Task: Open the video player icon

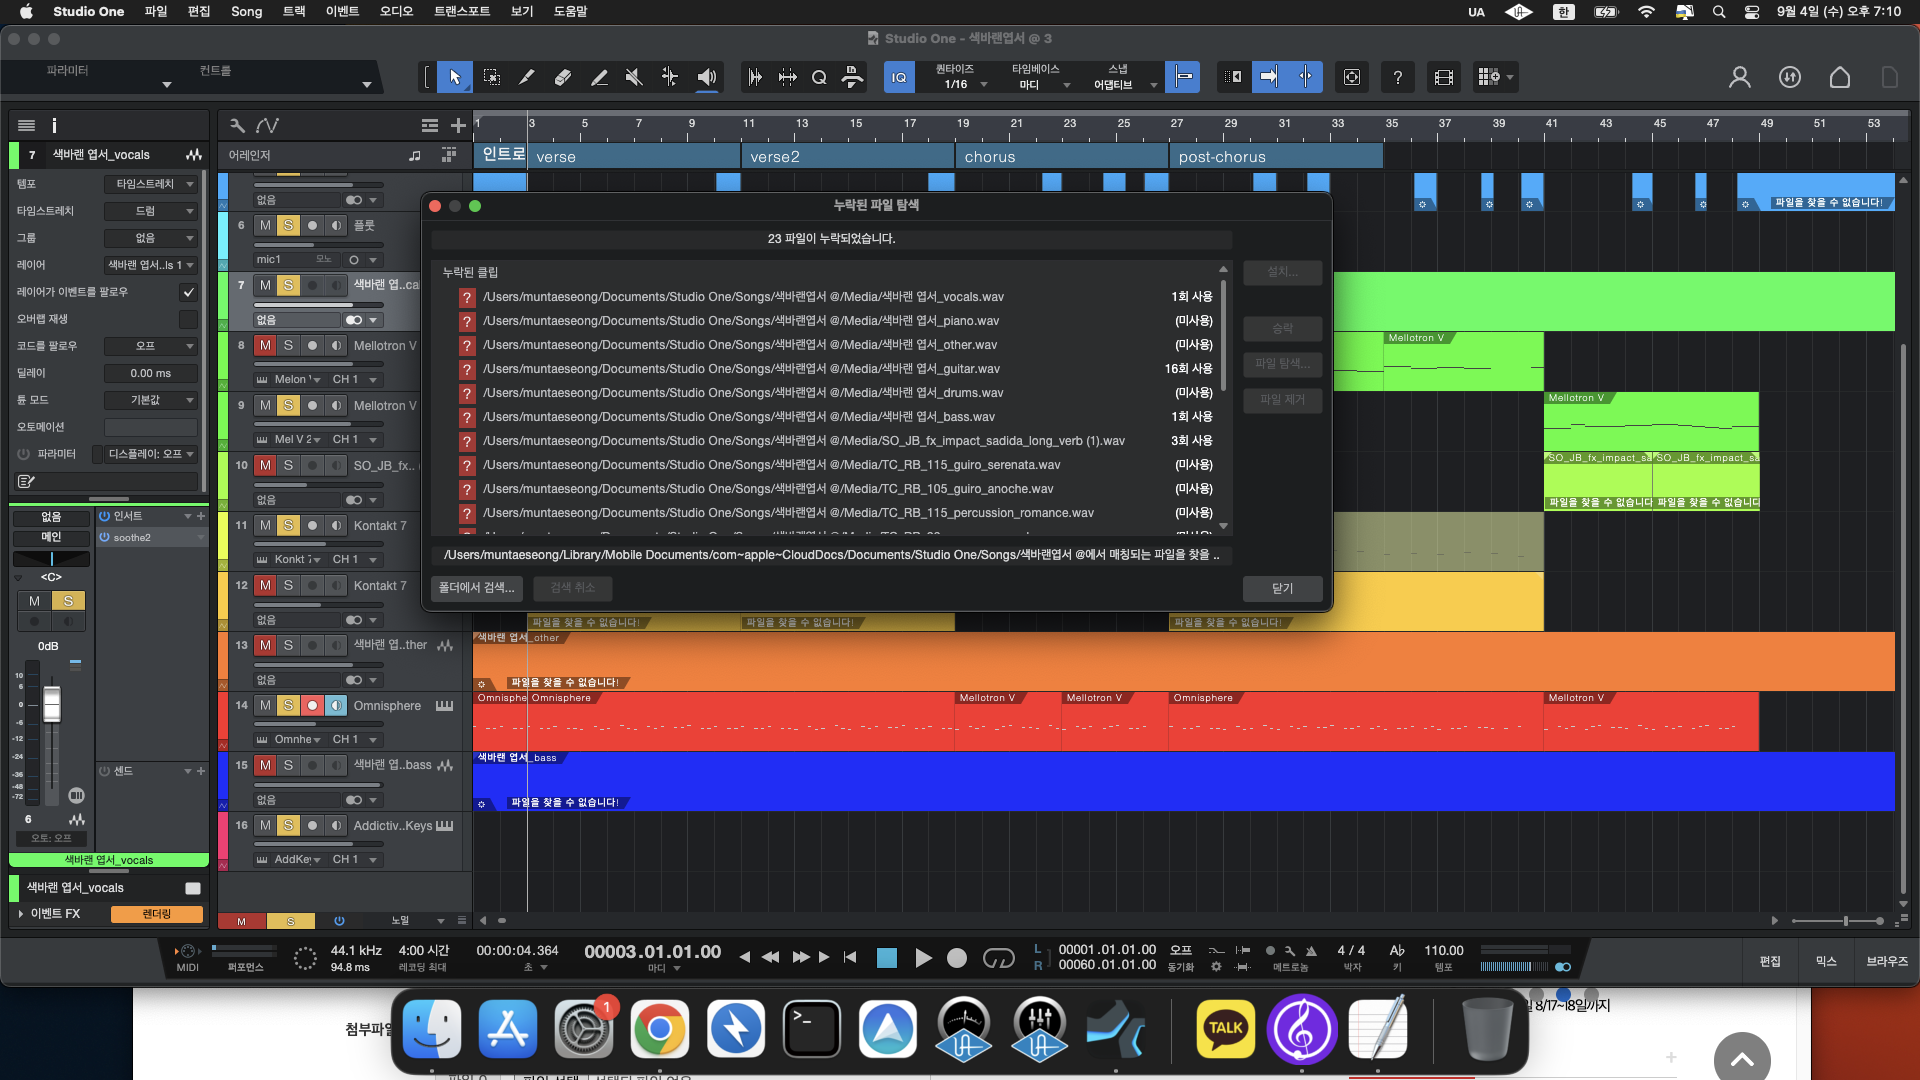Action: click(1443, 77)
